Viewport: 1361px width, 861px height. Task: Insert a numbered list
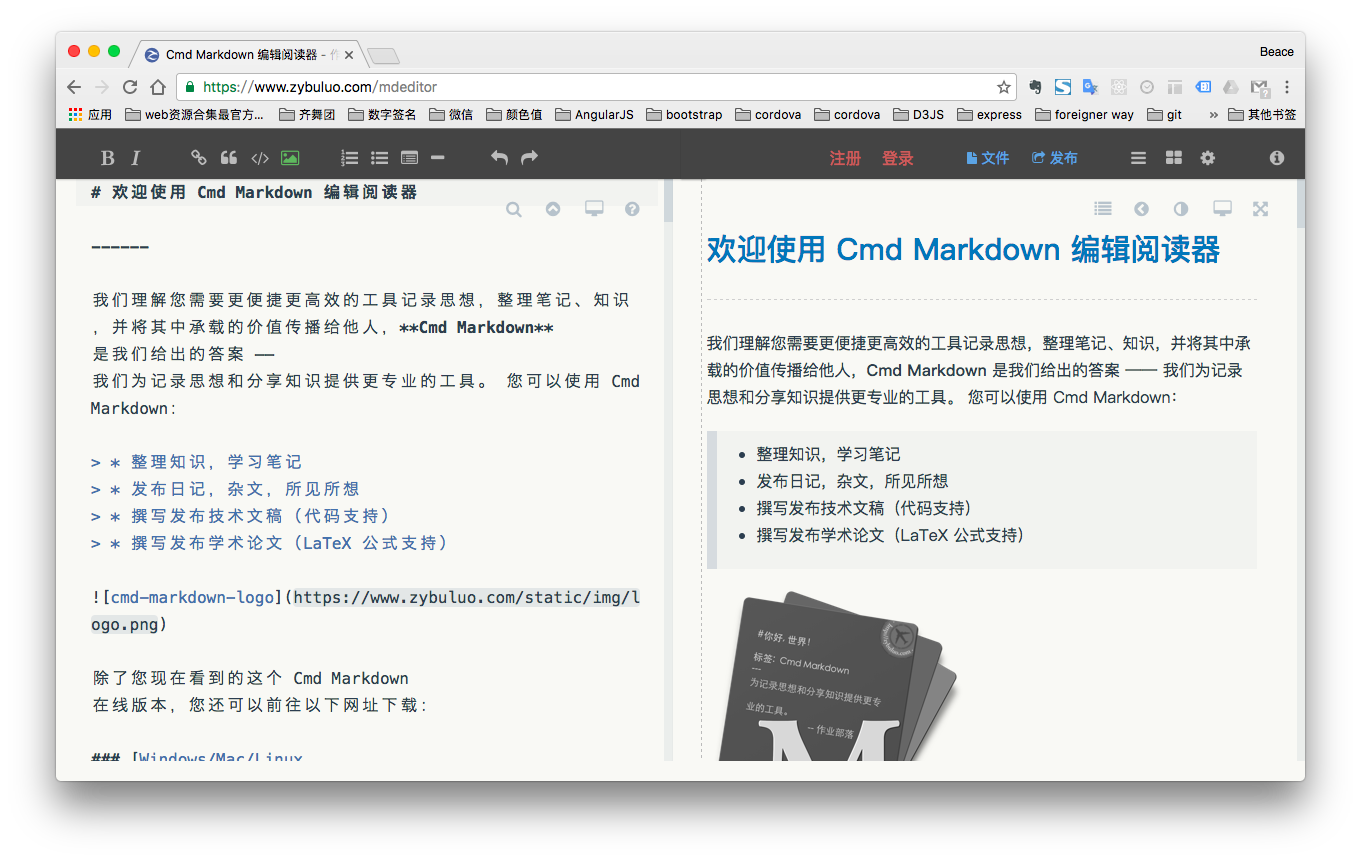pos(349,158)
